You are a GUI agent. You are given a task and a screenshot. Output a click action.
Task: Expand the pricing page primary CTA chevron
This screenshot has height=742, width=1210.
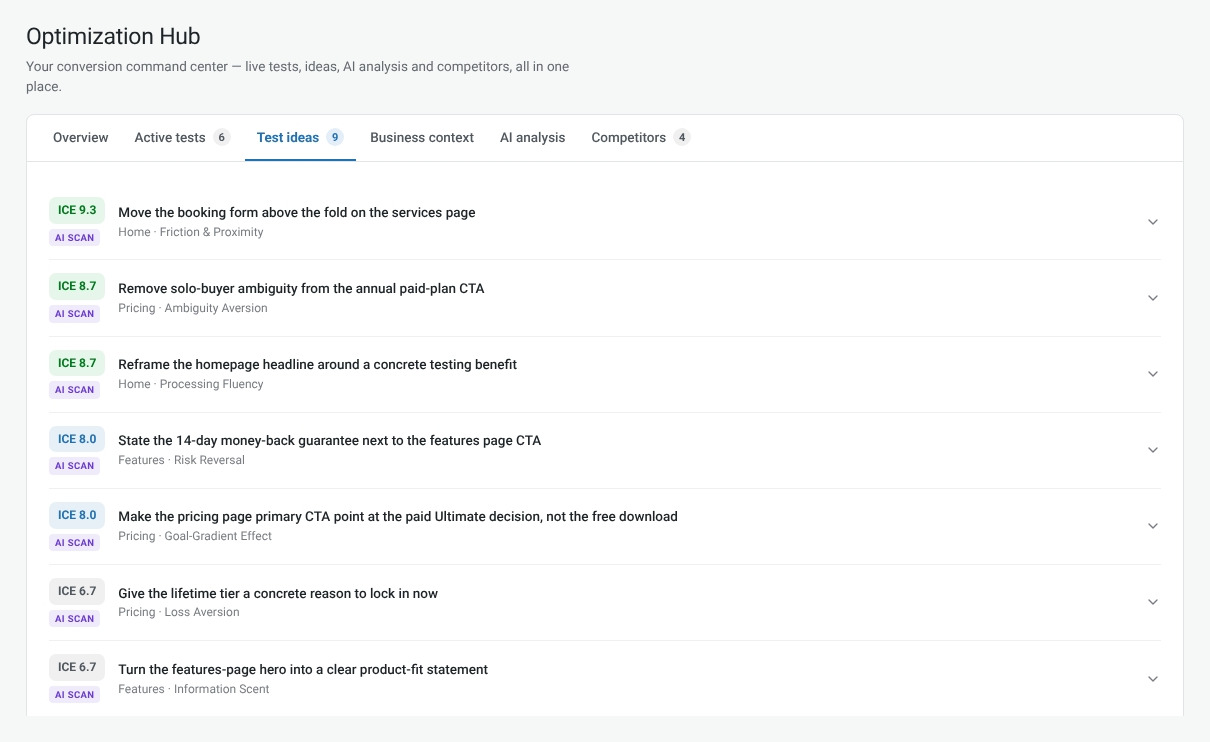(1152, 526)
